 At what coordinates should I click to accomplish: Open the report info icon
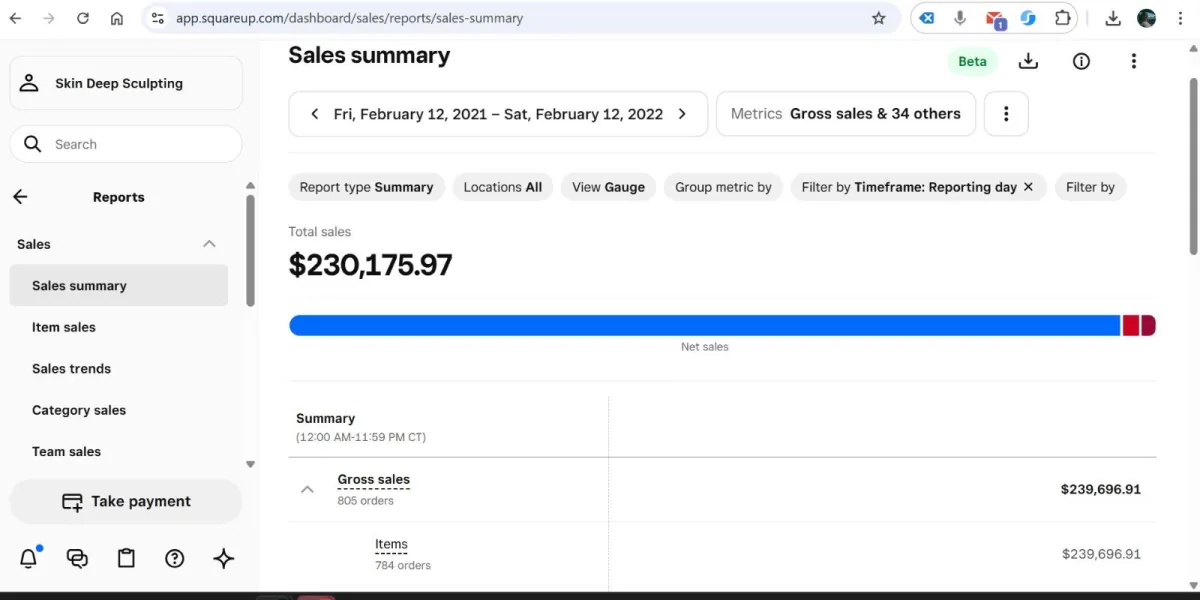(1081, 61)
